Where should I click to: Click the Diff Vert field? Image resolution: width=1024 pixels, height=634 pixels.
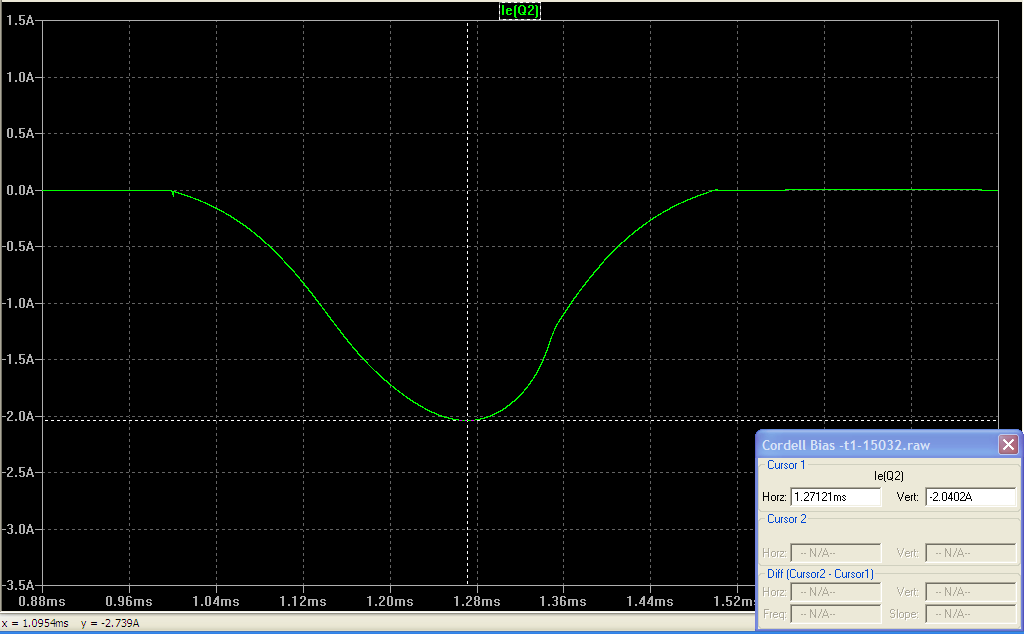click(x=970, y=592)
